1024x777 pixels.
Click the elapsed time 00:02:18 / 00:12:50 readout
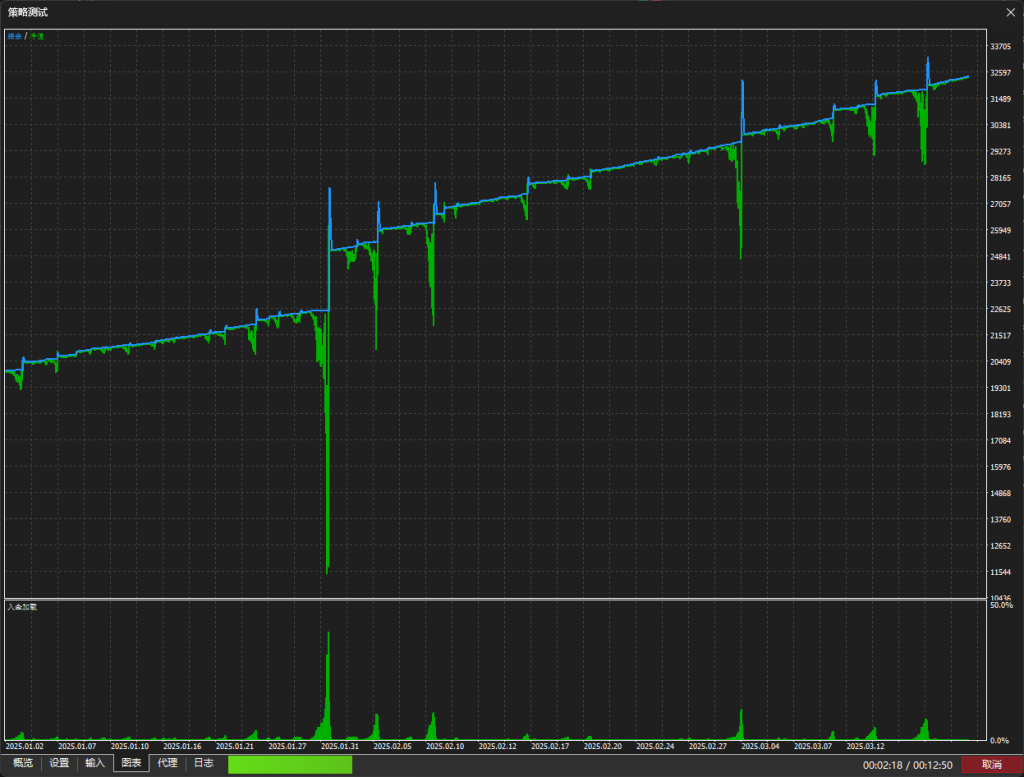pos(907,764)
